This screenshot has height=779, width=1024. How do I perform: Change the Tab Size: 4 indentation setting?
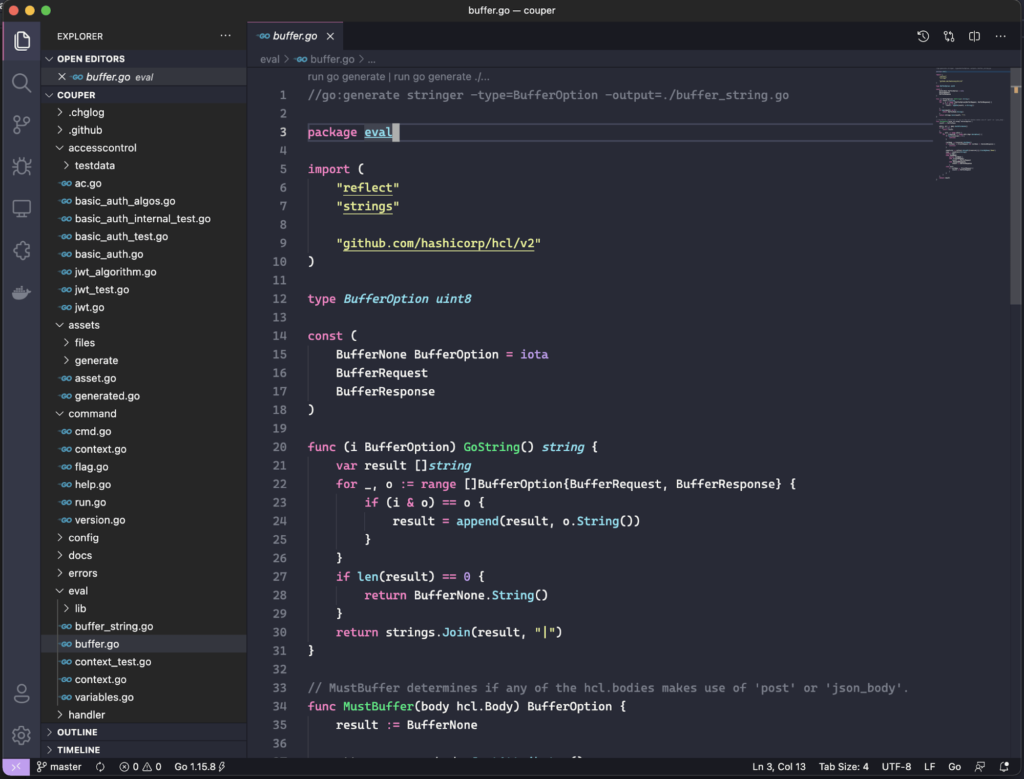pos(844,767)
